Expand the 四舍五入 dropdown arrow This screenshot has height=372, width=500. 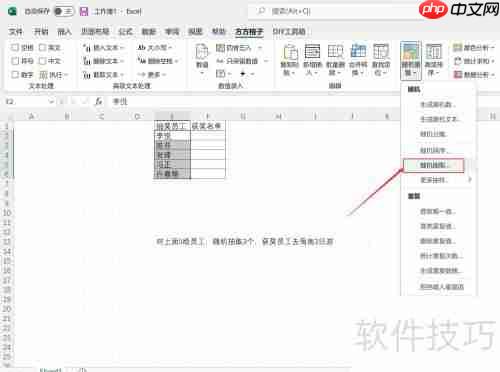pos(260,48)
